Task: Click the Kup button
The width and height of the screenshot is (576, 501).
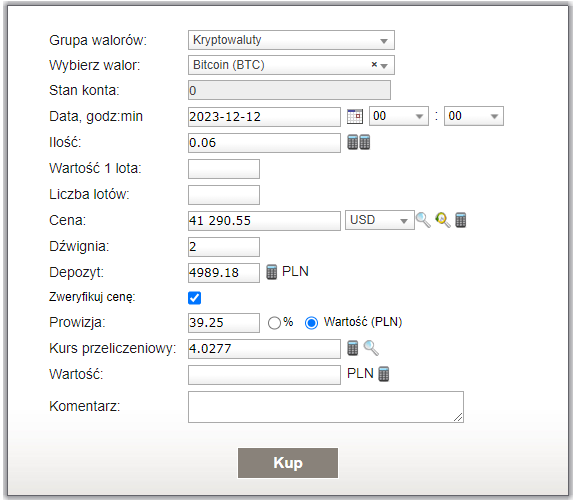Action: [x=288, y=463]
